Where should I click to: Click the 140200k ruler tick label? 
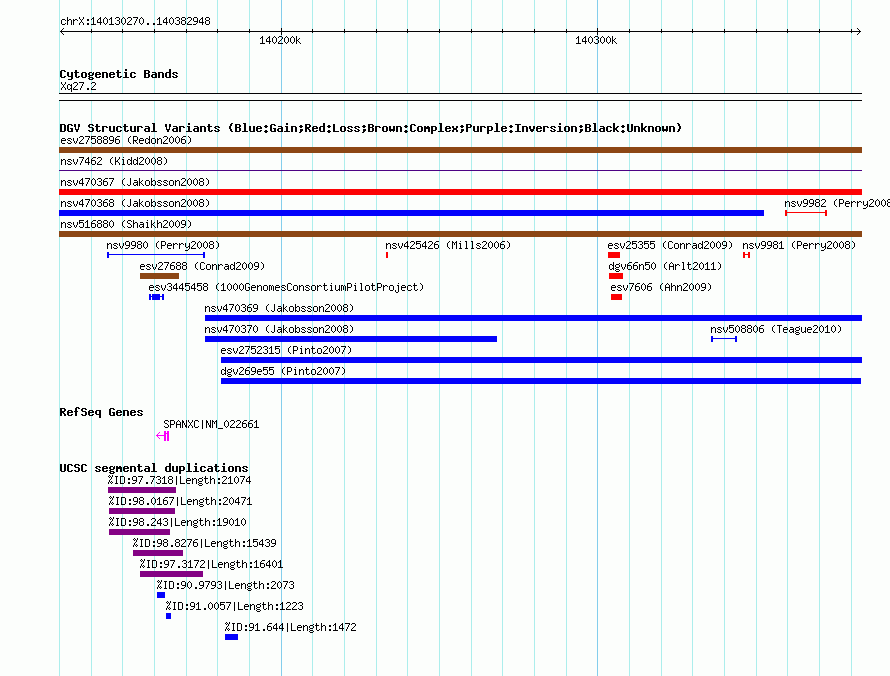coord(280,40)
